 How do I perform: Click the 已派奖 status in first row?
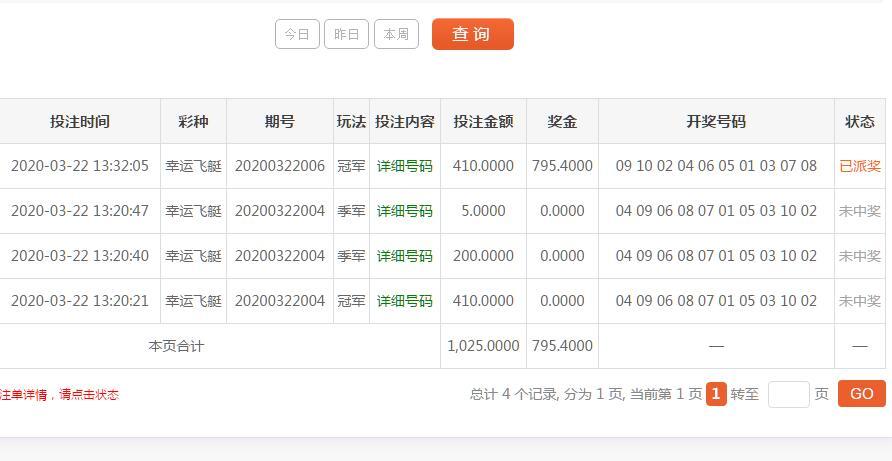click(859, 166)
